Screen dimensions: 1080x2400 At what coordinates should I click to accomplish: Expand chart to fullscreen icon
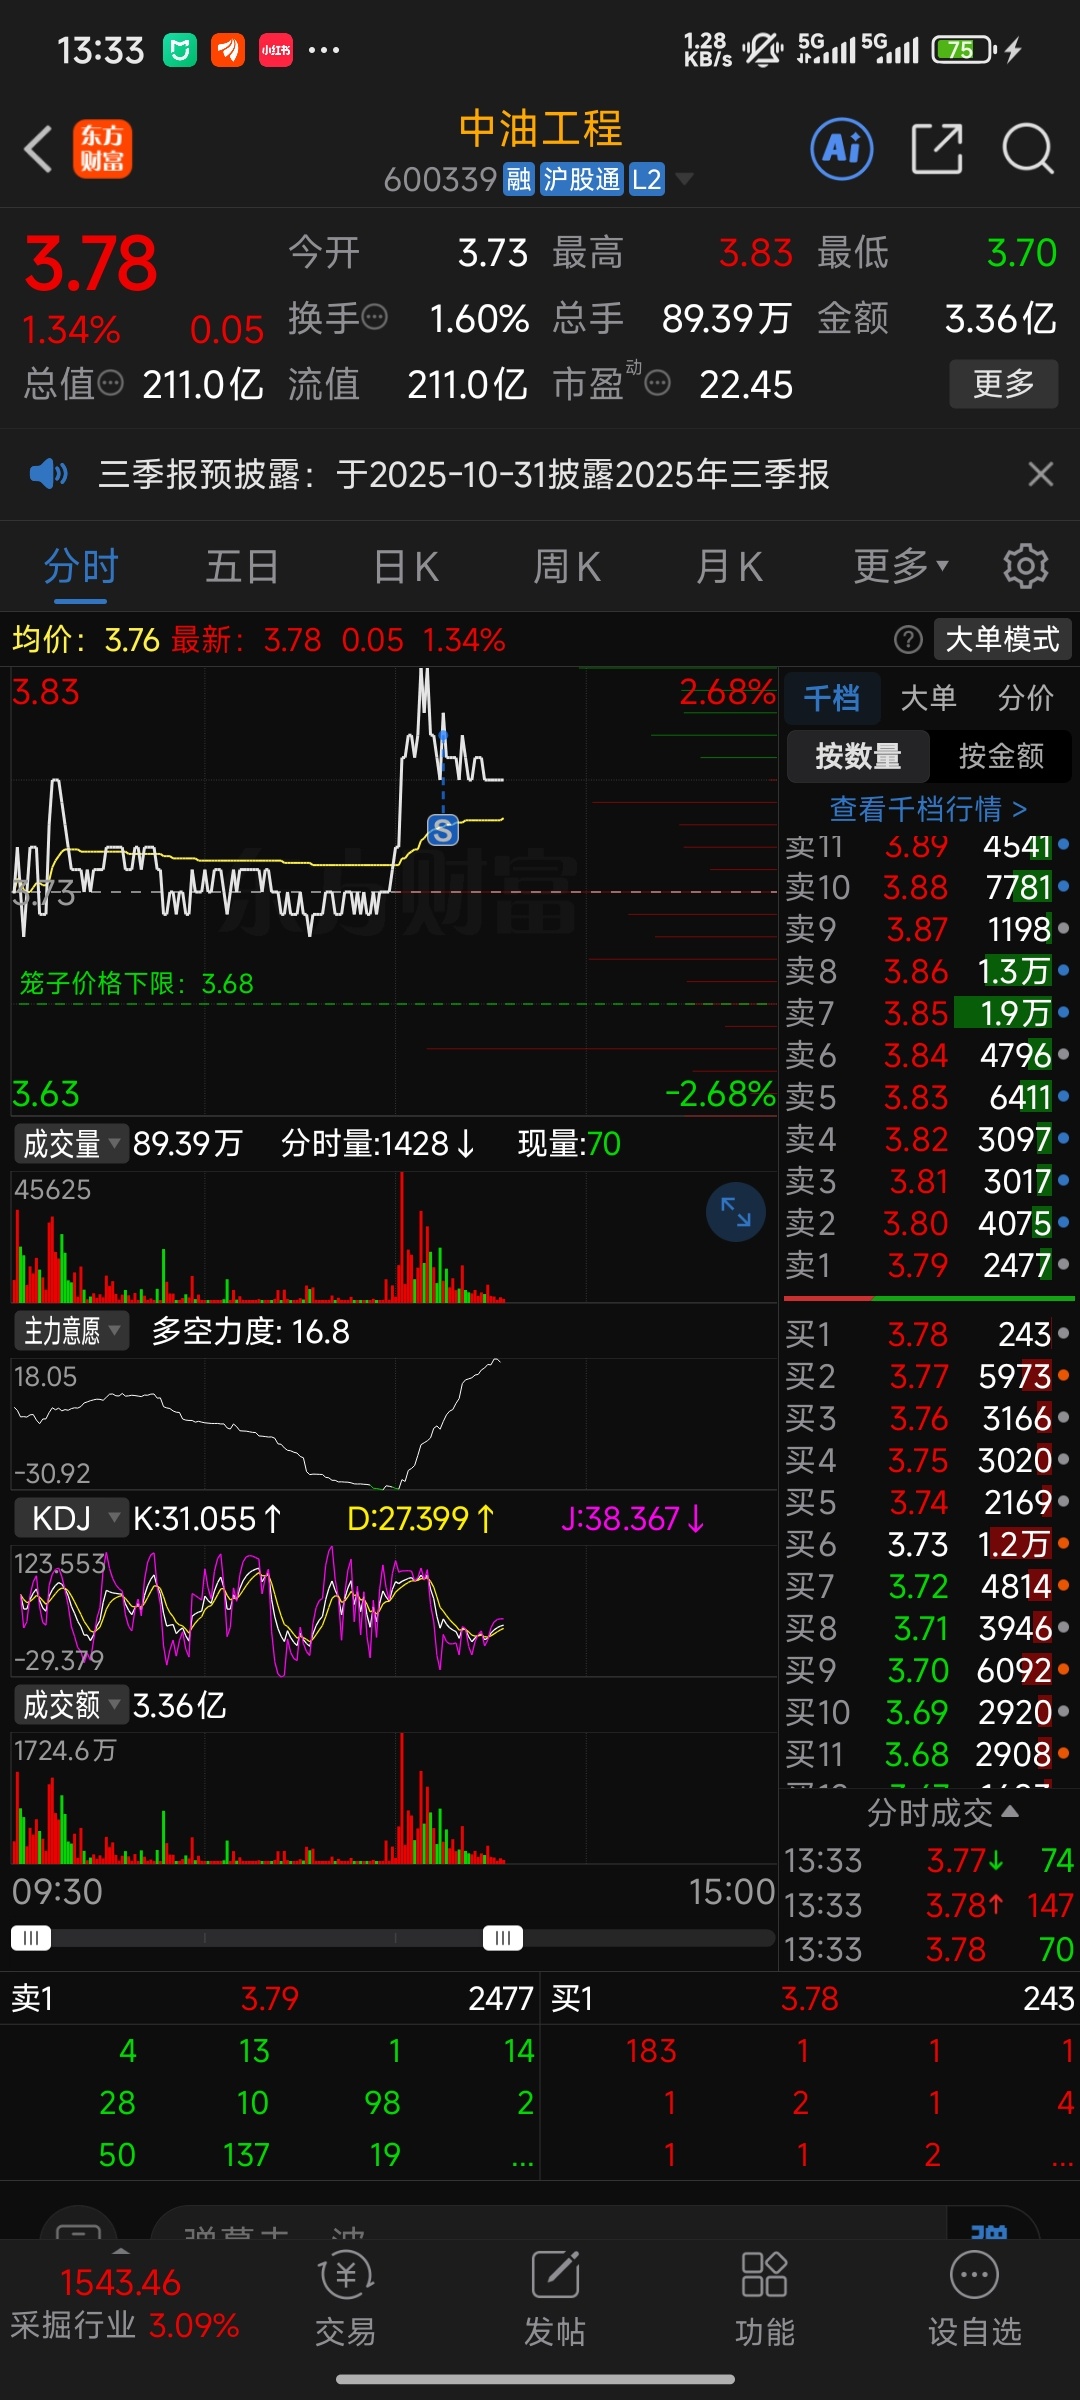(735, 1212)
